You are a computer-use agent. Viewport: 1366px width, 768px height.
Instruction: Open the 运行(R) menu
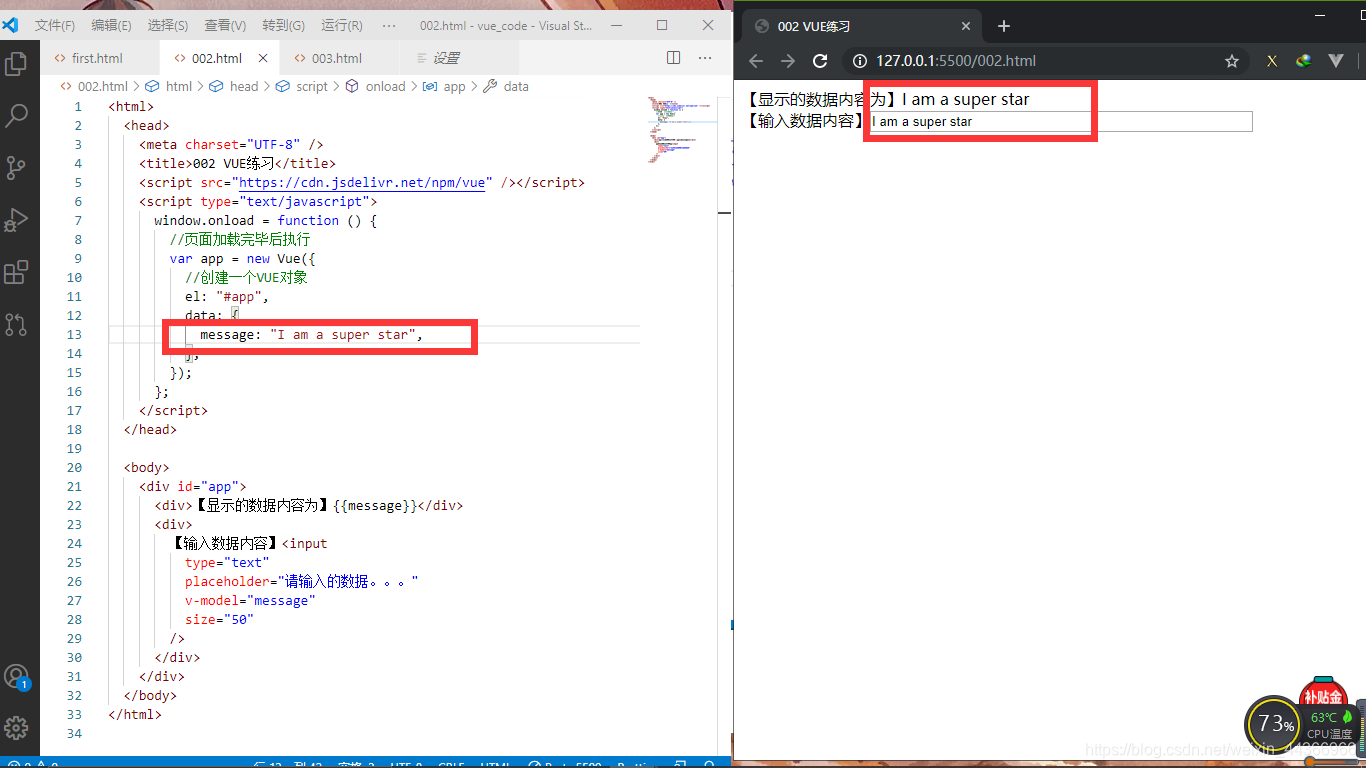pos(342,25)
